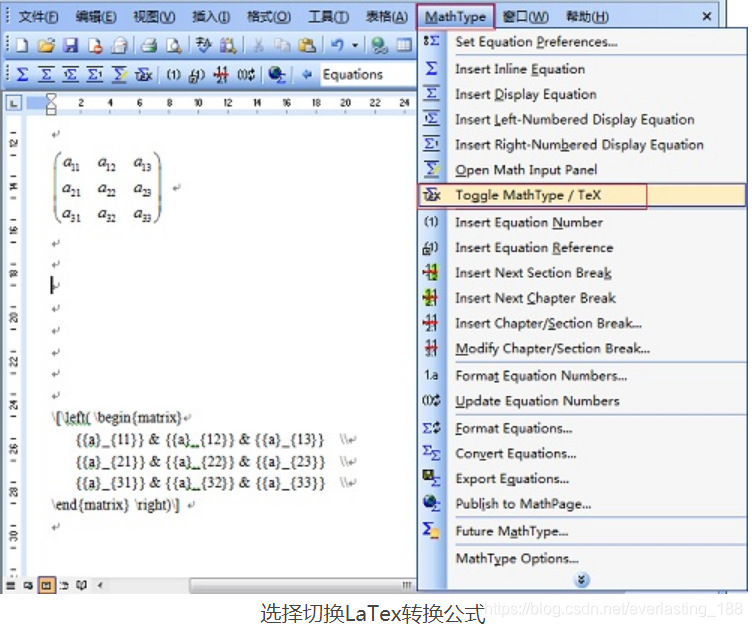This screenshot has width=752, height=627.
Task: Save the document with the floppy disk icon
Action: 71,46
